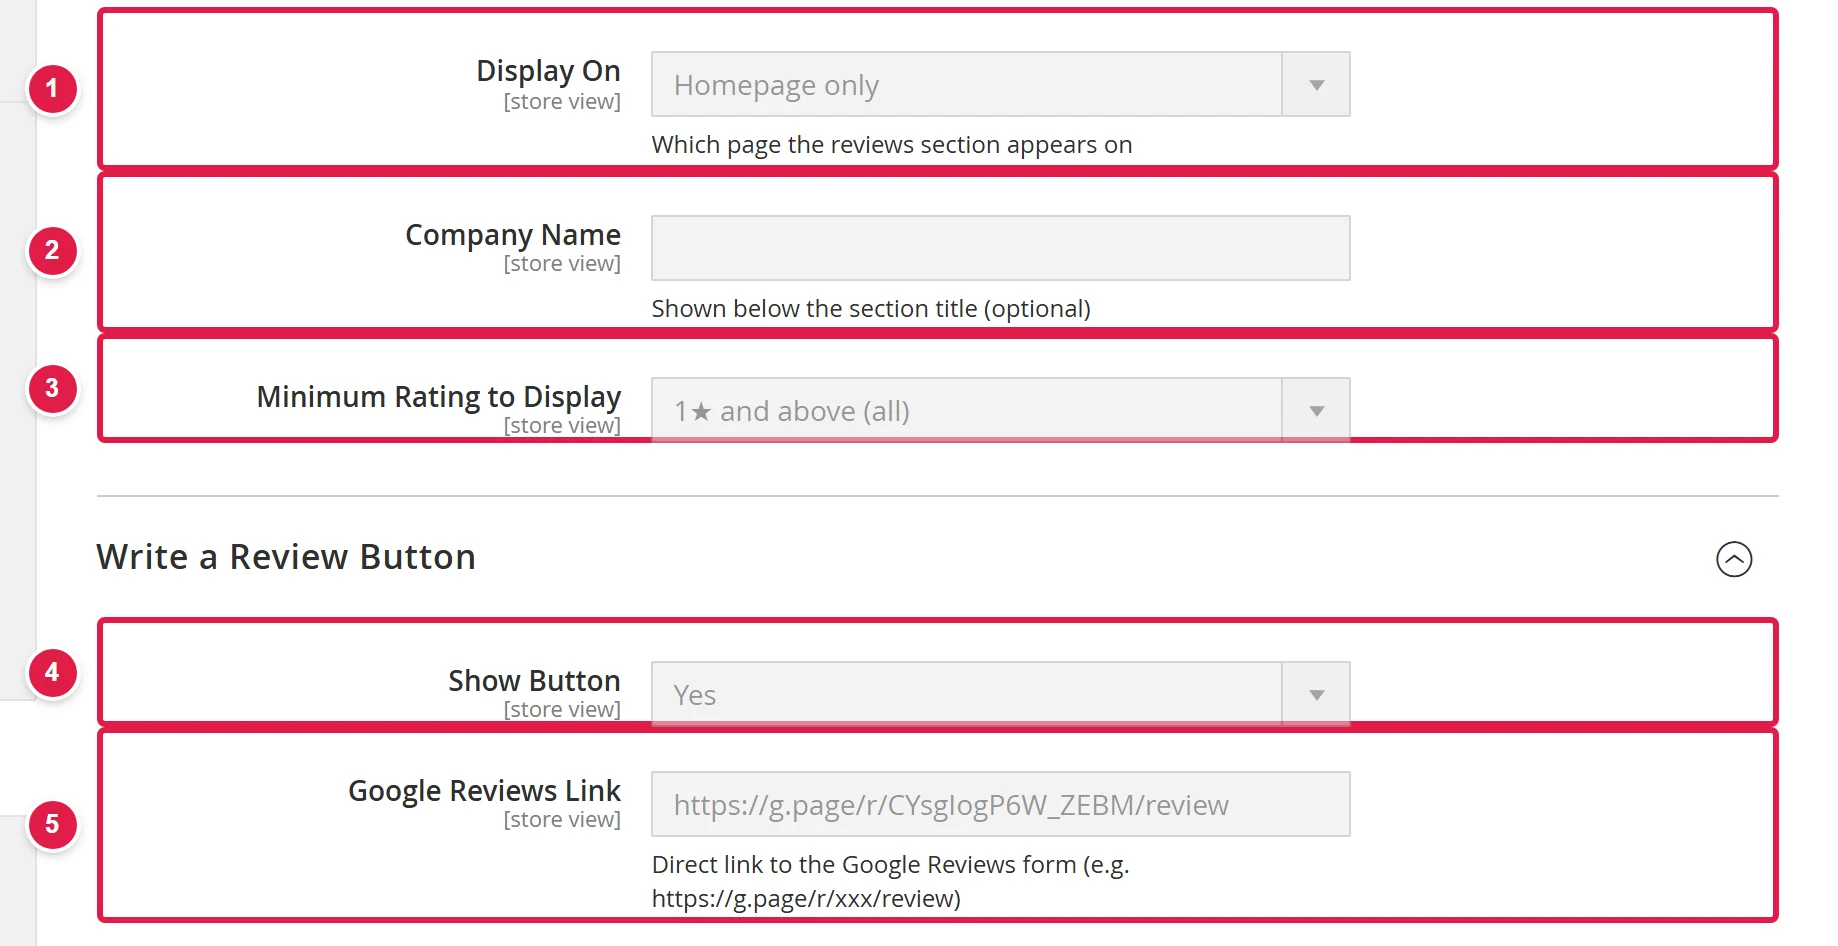1838x946 pixels.
Task: Collapse the Write a Review Button section
Action: 1734,559
